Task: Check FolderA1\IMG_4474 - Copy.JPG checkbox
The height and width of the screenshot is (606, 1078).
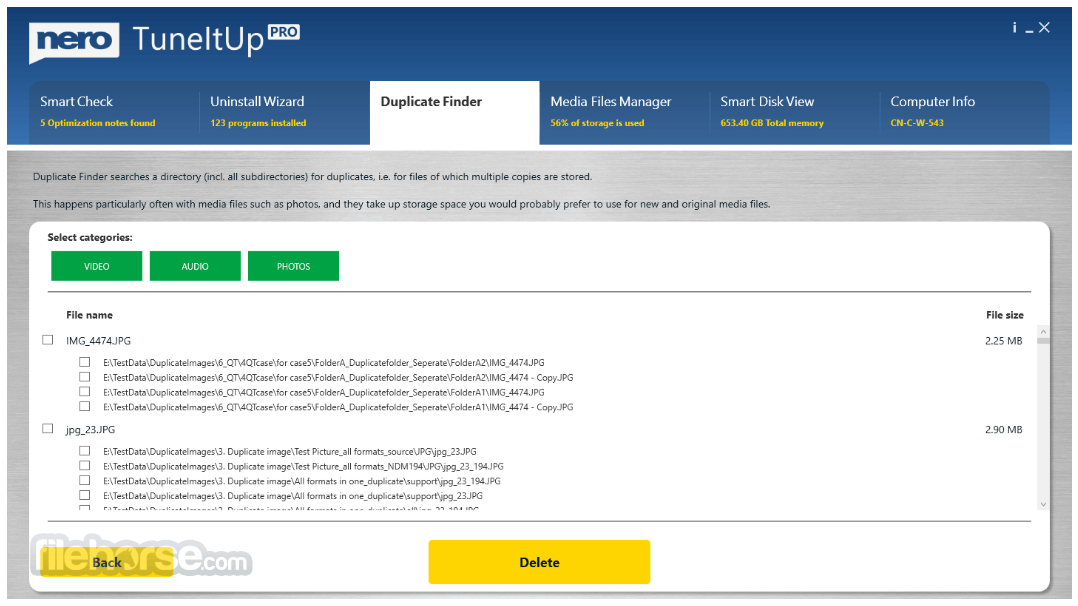Action: [85, 407]
